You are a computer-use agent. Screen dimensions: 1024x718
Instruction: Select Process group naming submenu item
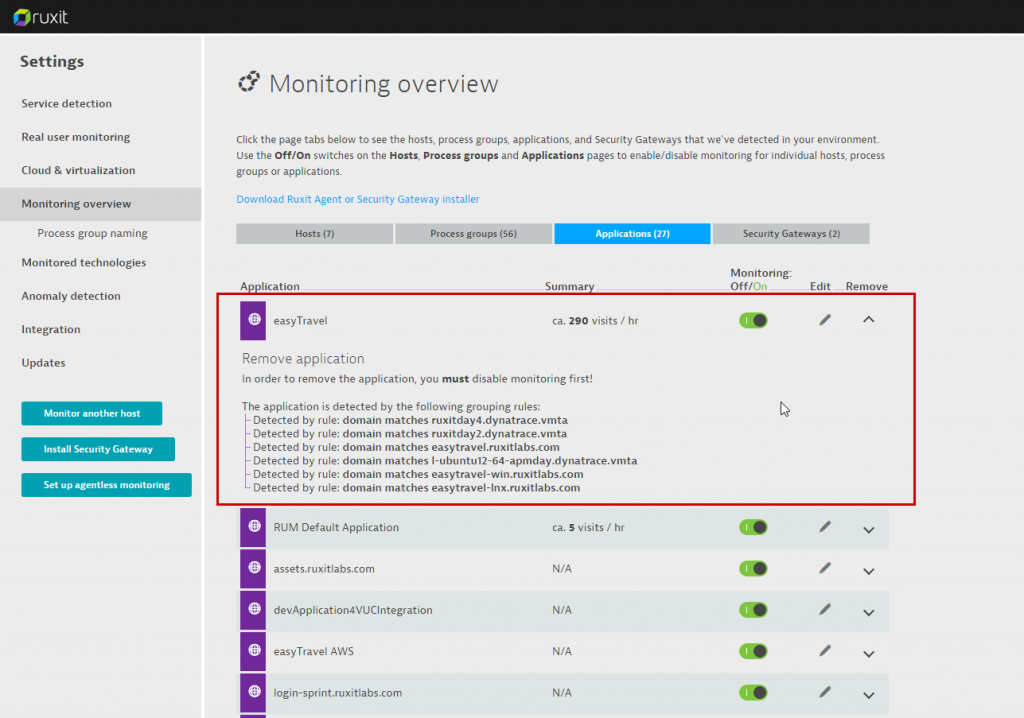tap(92, 233)
